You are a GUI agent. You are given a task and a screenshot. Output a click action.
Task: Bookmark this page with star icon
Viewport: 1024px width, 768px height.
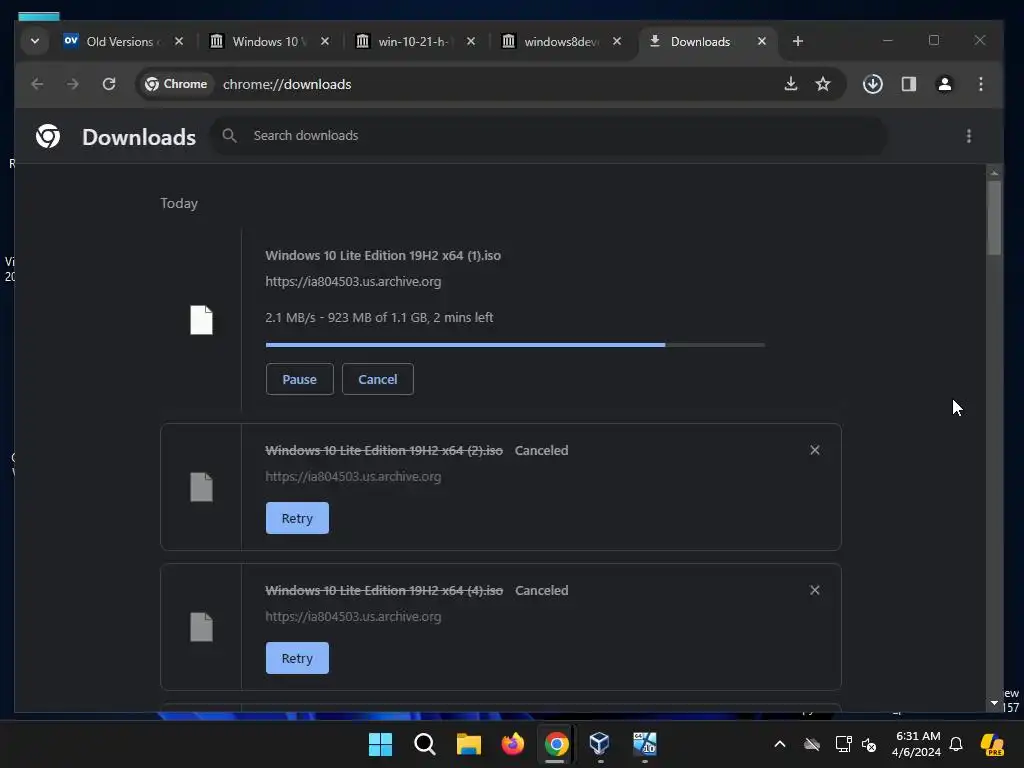tap(823, 84)
